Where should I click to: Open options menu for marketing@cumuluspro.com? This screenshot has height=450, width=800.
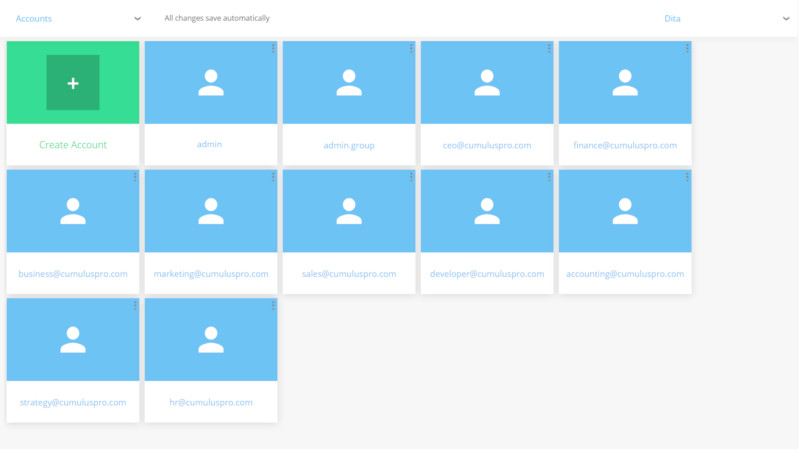[273, 177]
